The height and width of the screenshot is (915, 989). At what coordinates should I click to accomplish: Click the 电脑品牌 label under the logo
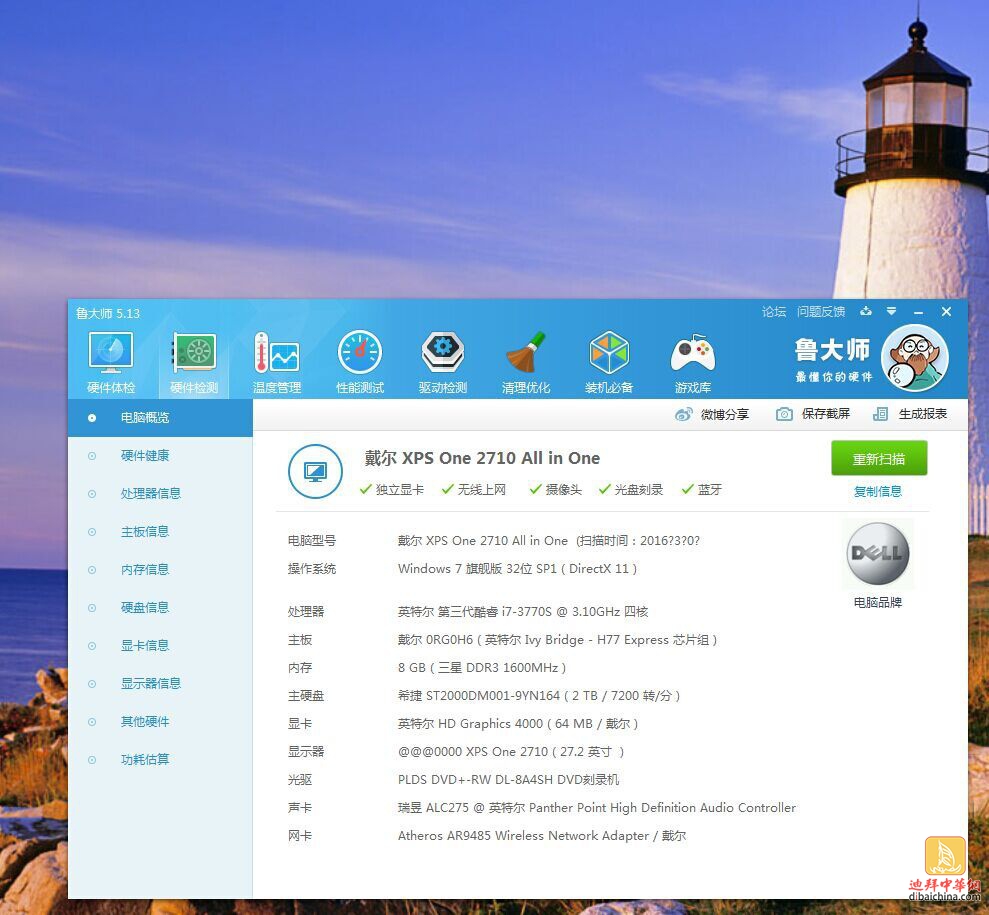click(877, 602)
